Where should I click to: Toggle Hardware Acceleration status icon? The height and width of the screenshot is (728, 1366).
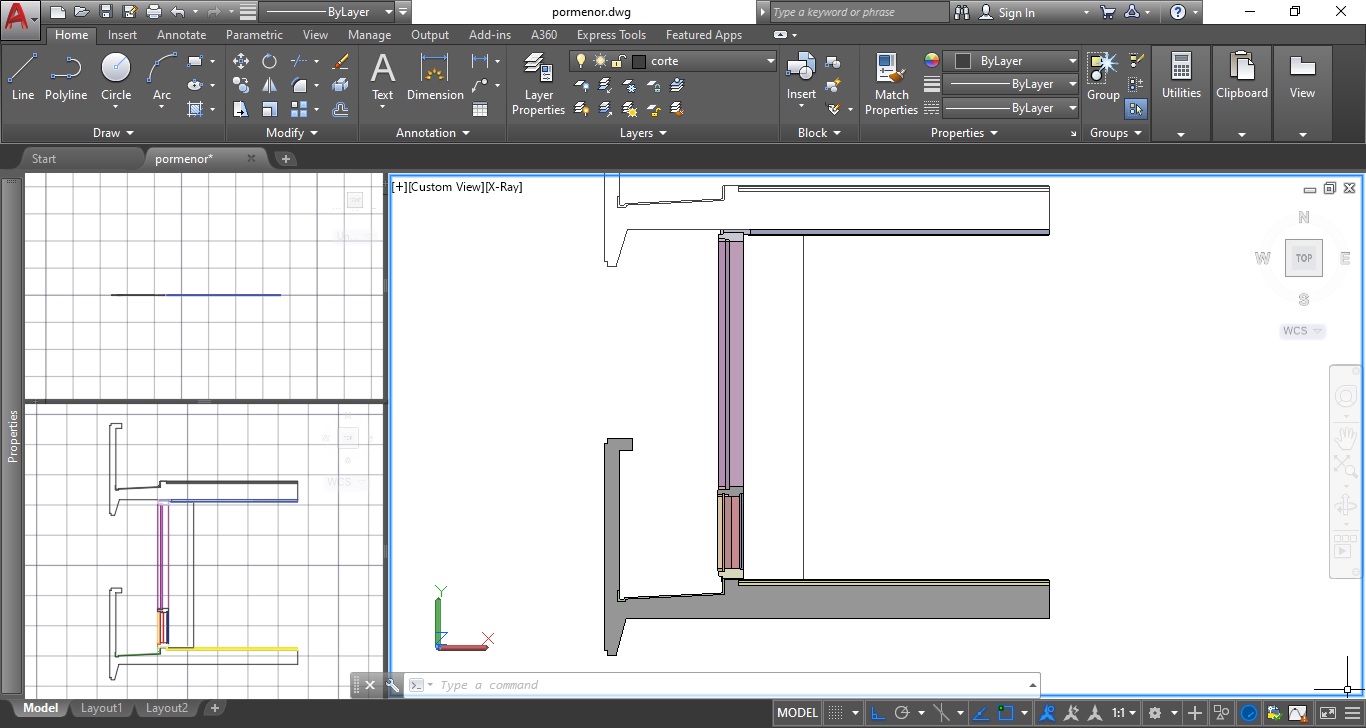point(1249,713)
